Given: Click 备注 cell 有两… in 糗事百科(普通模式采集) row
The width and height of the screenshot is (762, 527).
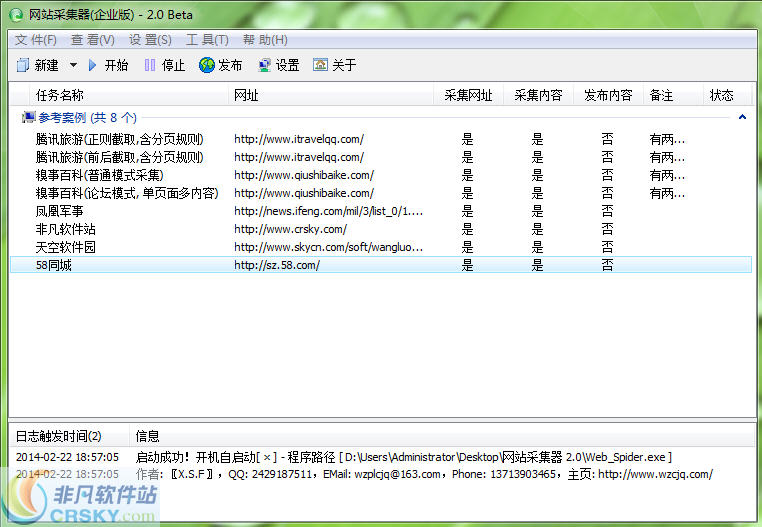Looking at the screenshot, I should click(x=667, y=176).
